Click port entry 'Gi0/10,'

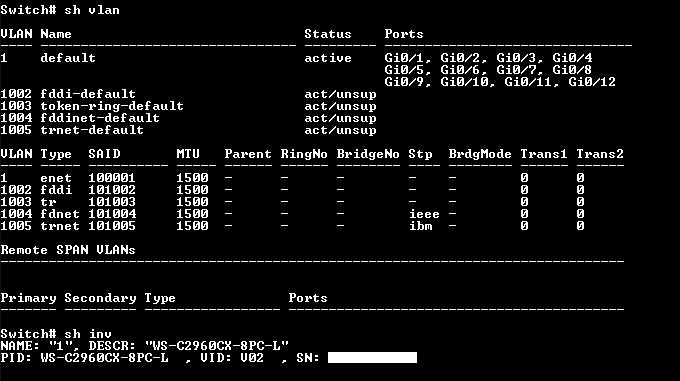468,82
